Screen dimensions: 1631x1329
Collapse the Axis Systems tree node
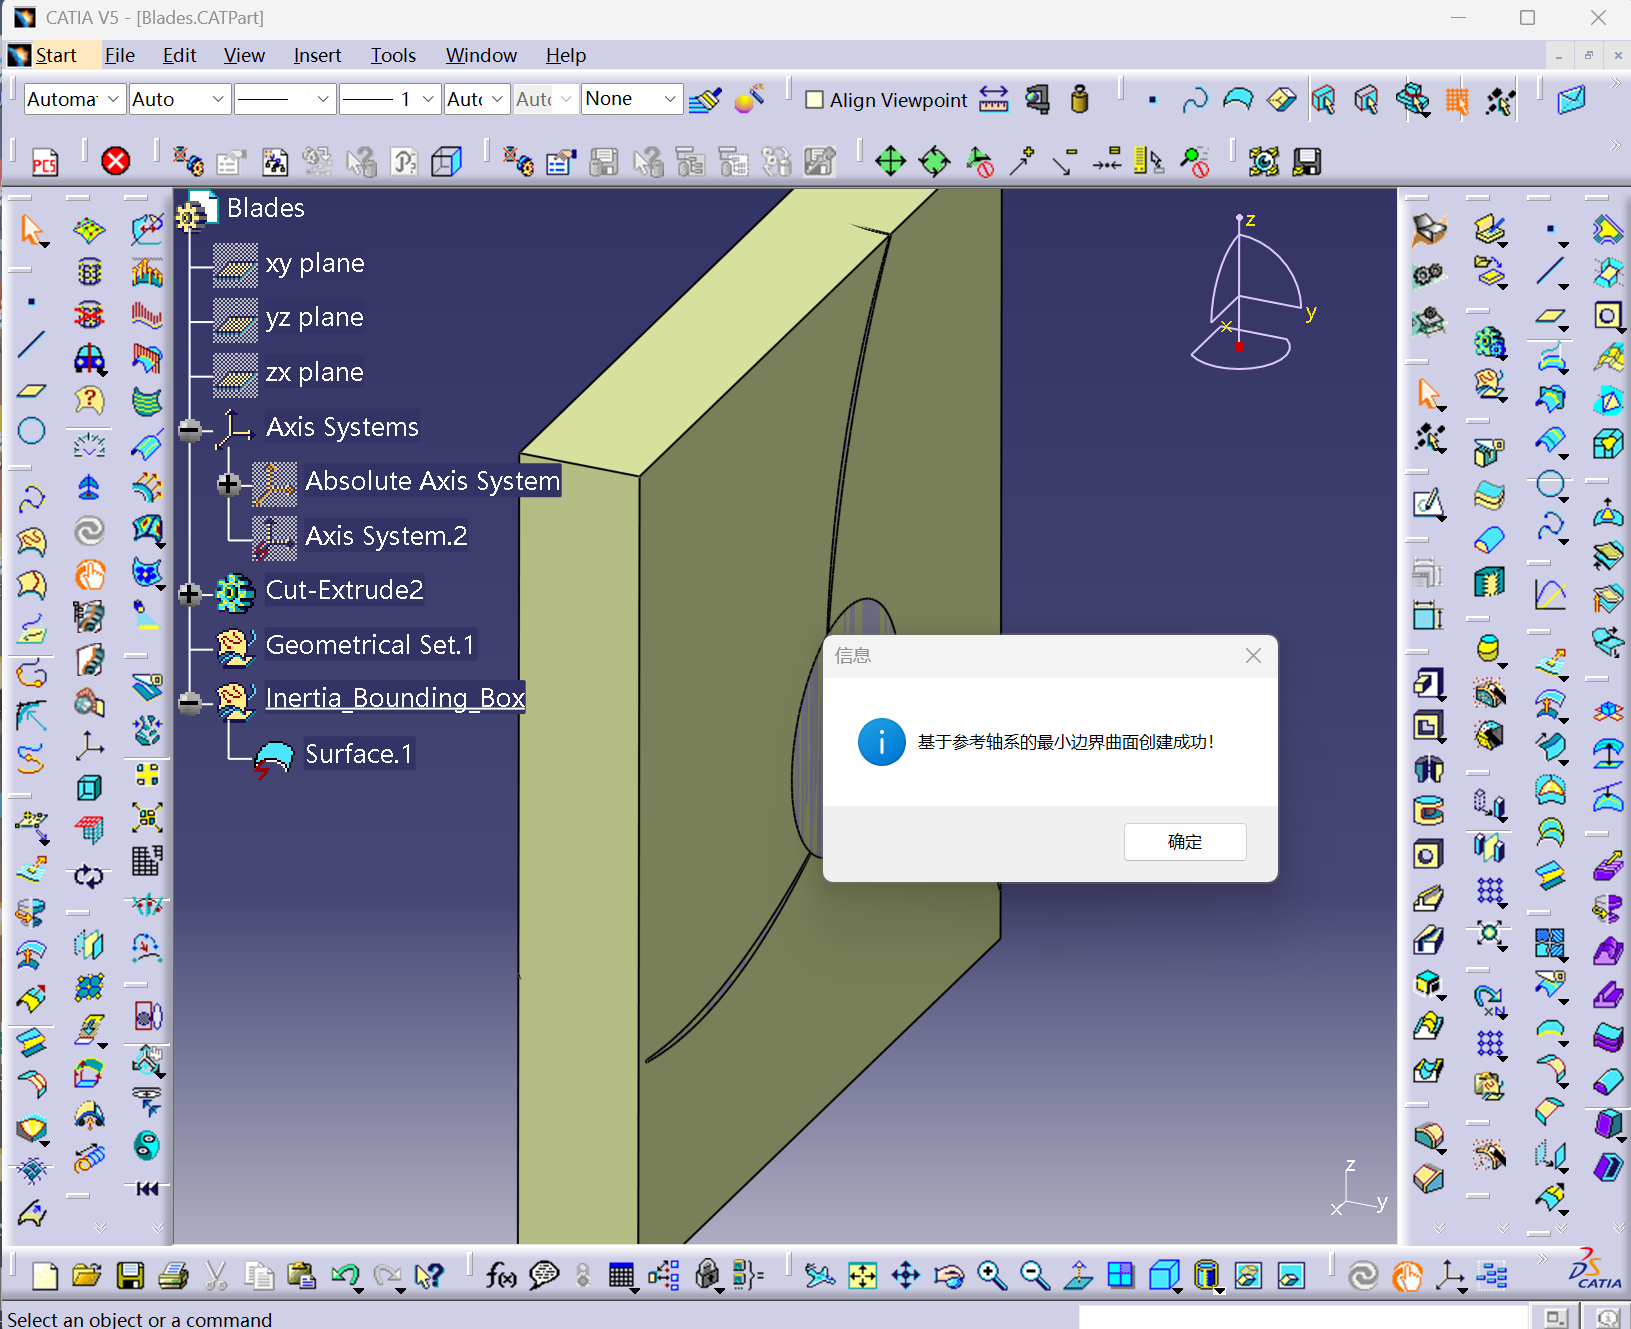tap(189, 430)
